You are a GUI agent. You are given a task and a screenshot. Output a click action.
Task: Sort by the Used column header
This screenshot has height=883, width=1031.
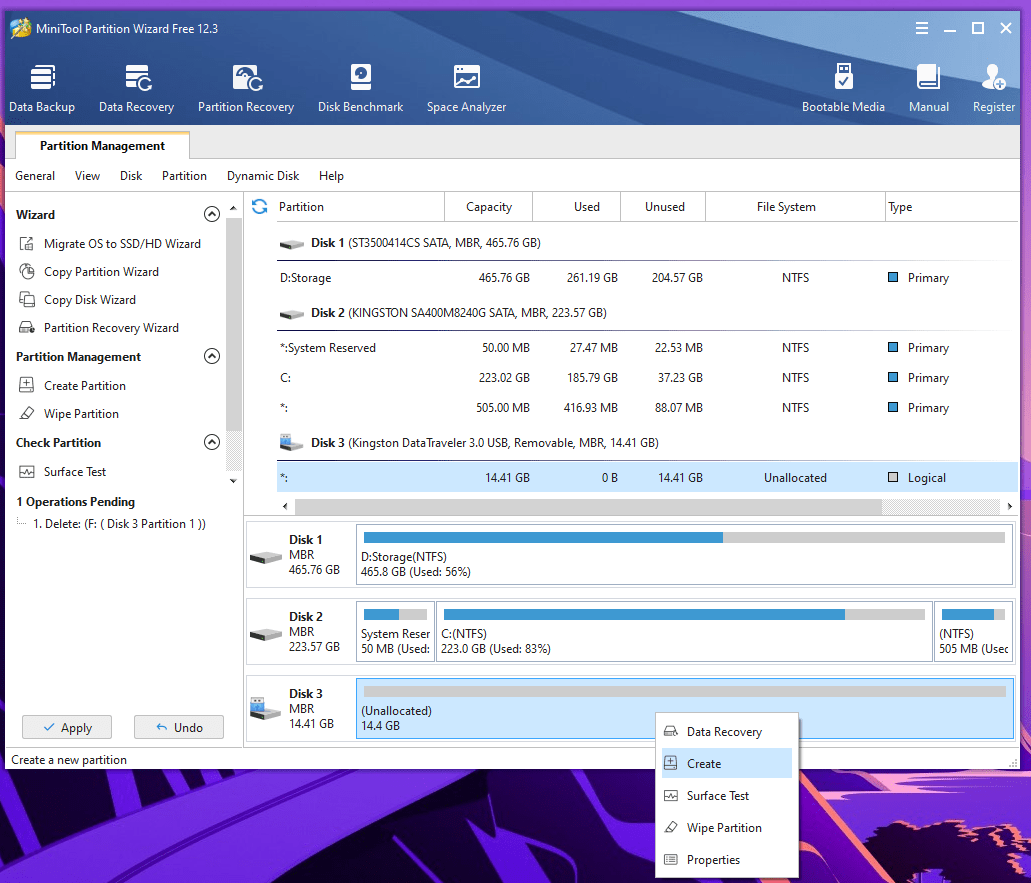tap(577, 206)
